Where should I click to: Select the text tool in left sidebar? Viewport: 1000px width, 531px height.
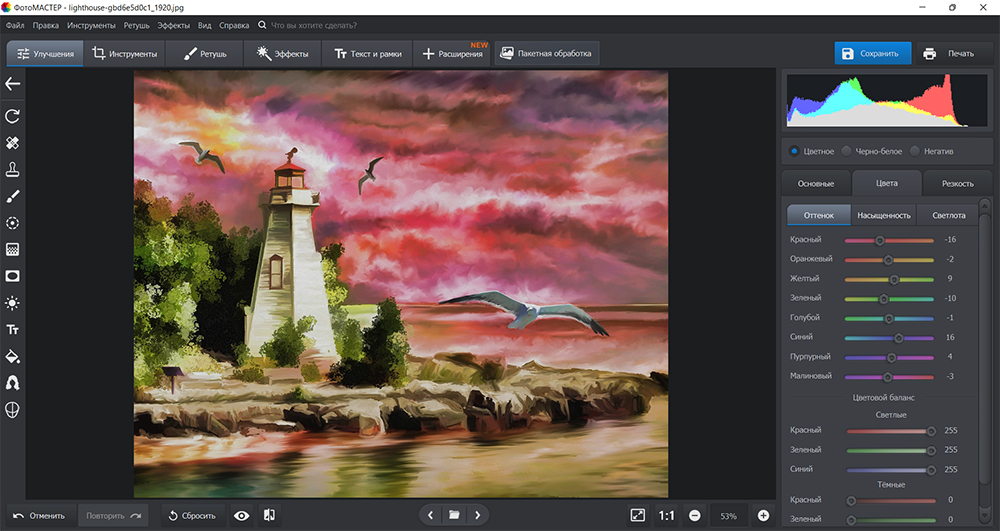[13, 329]
